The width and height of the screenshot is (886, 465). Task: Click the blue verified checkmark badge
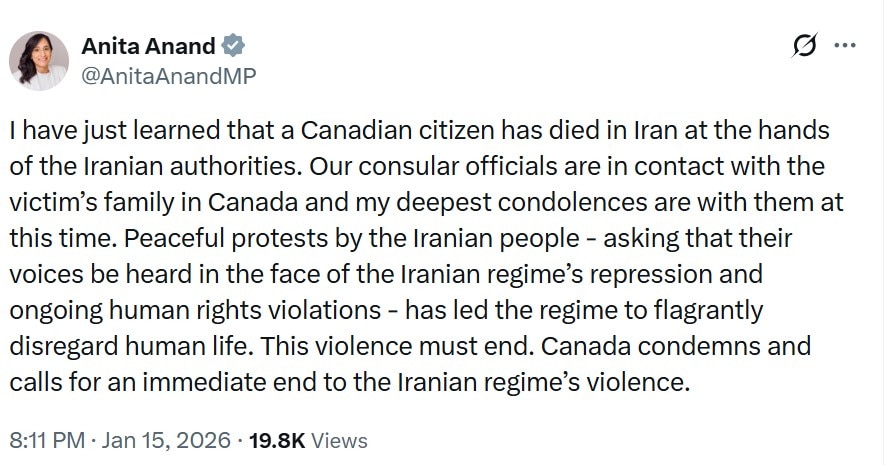tap(233, 46)
